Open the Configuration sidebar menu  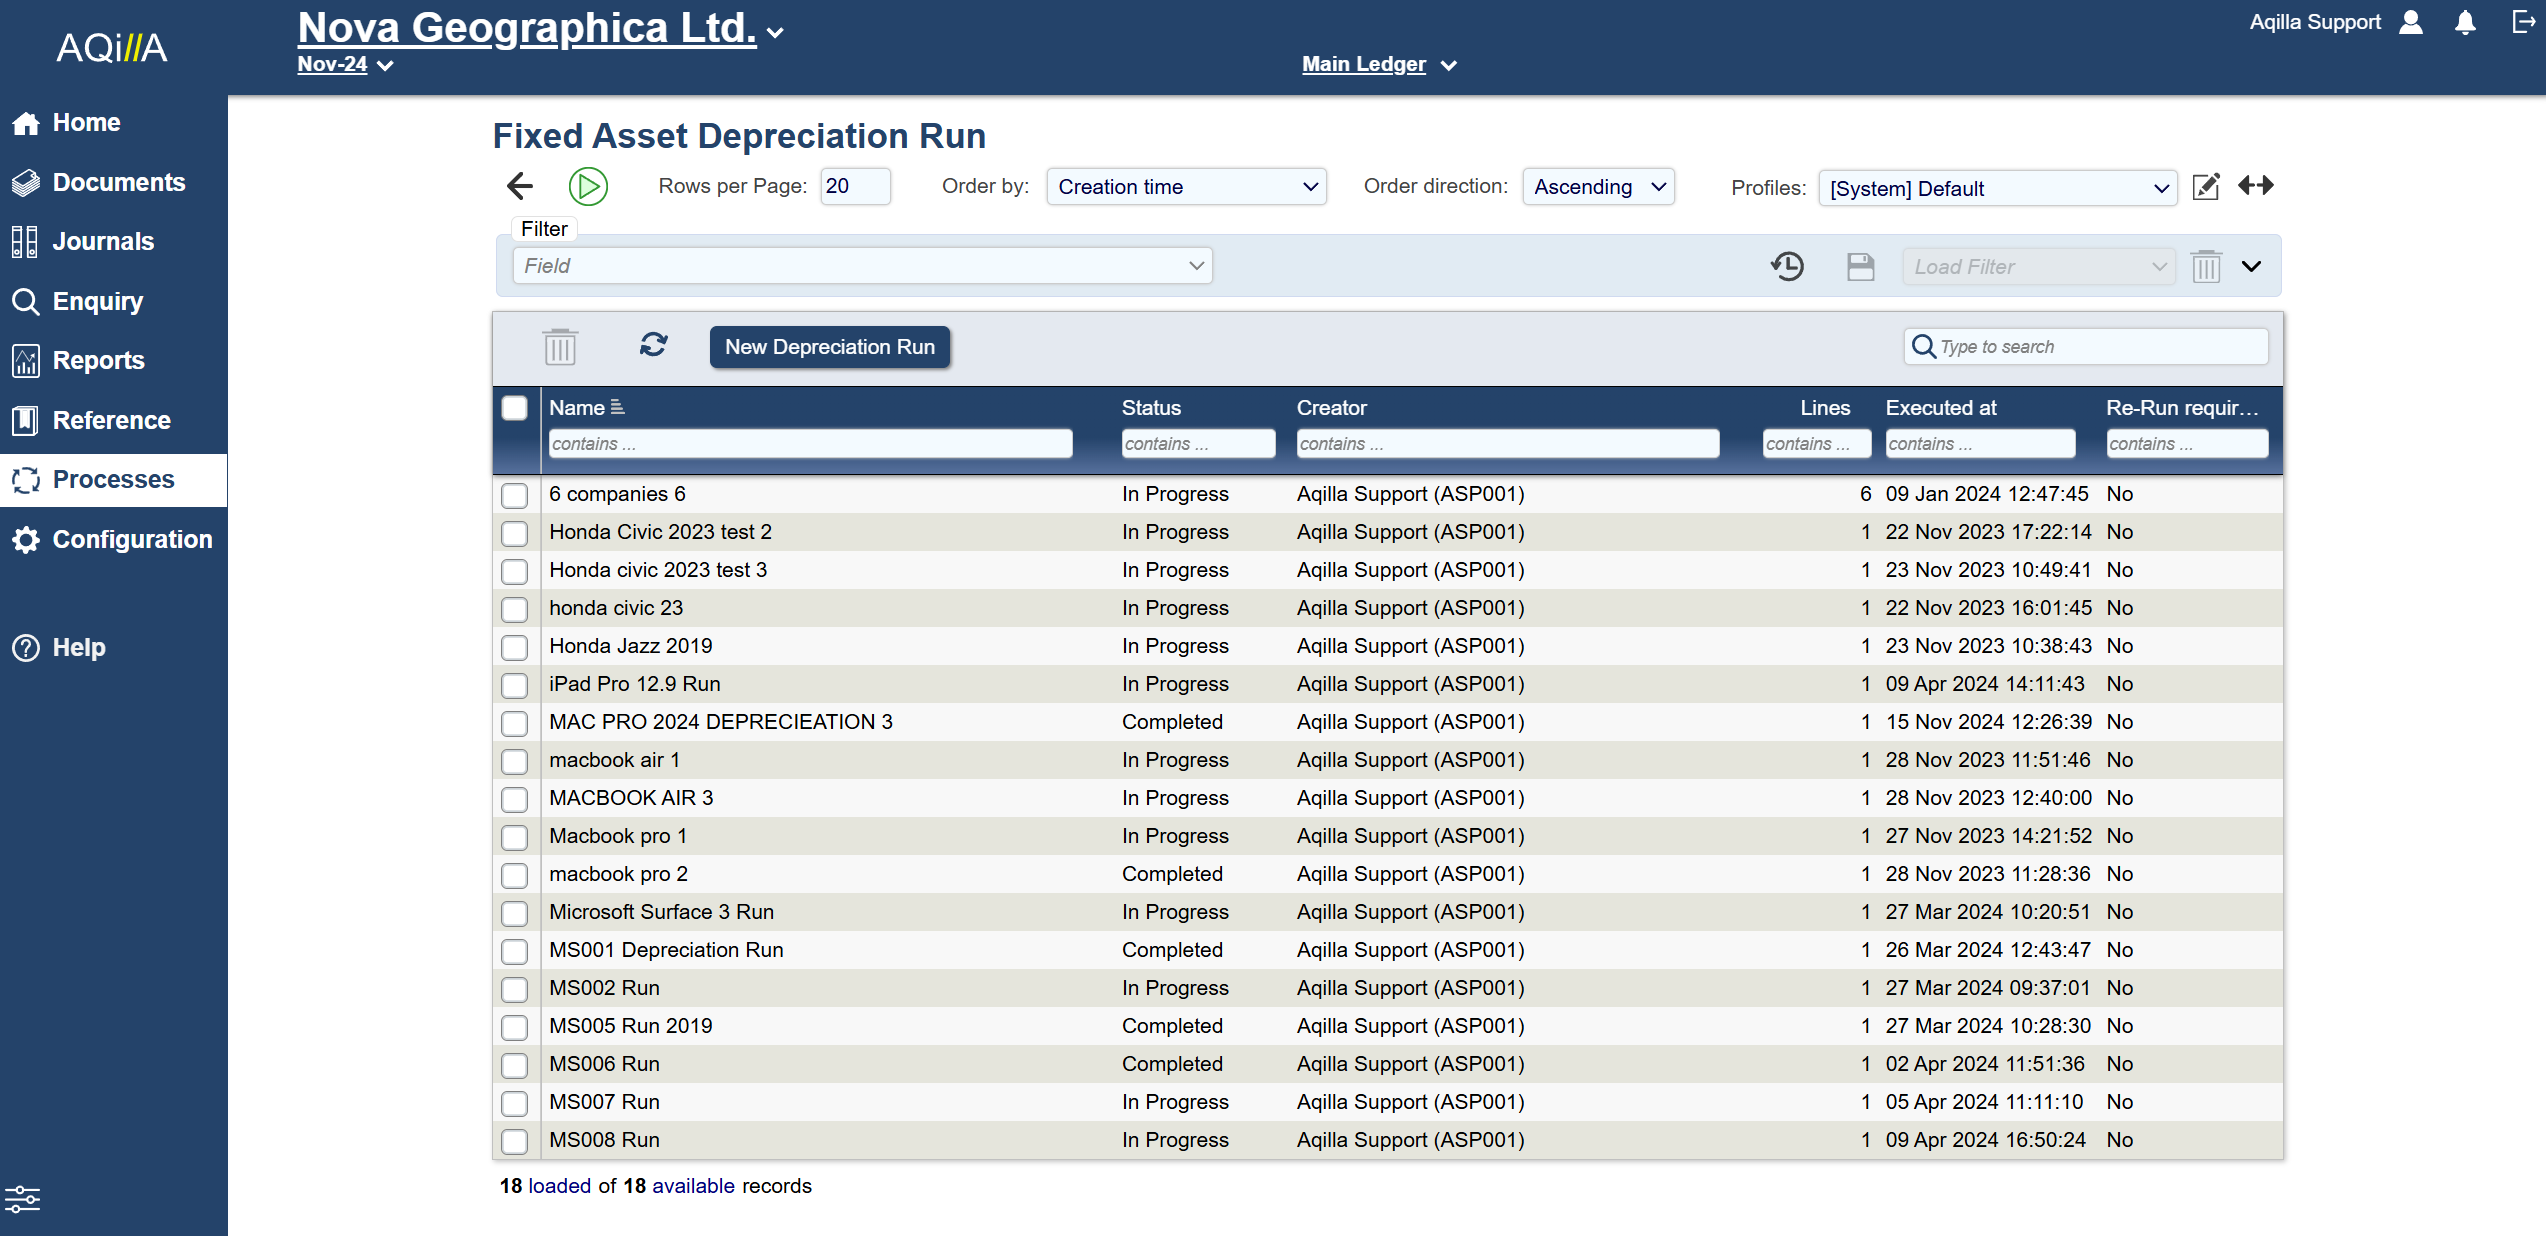pyautogui.click(x=132, y=540)
